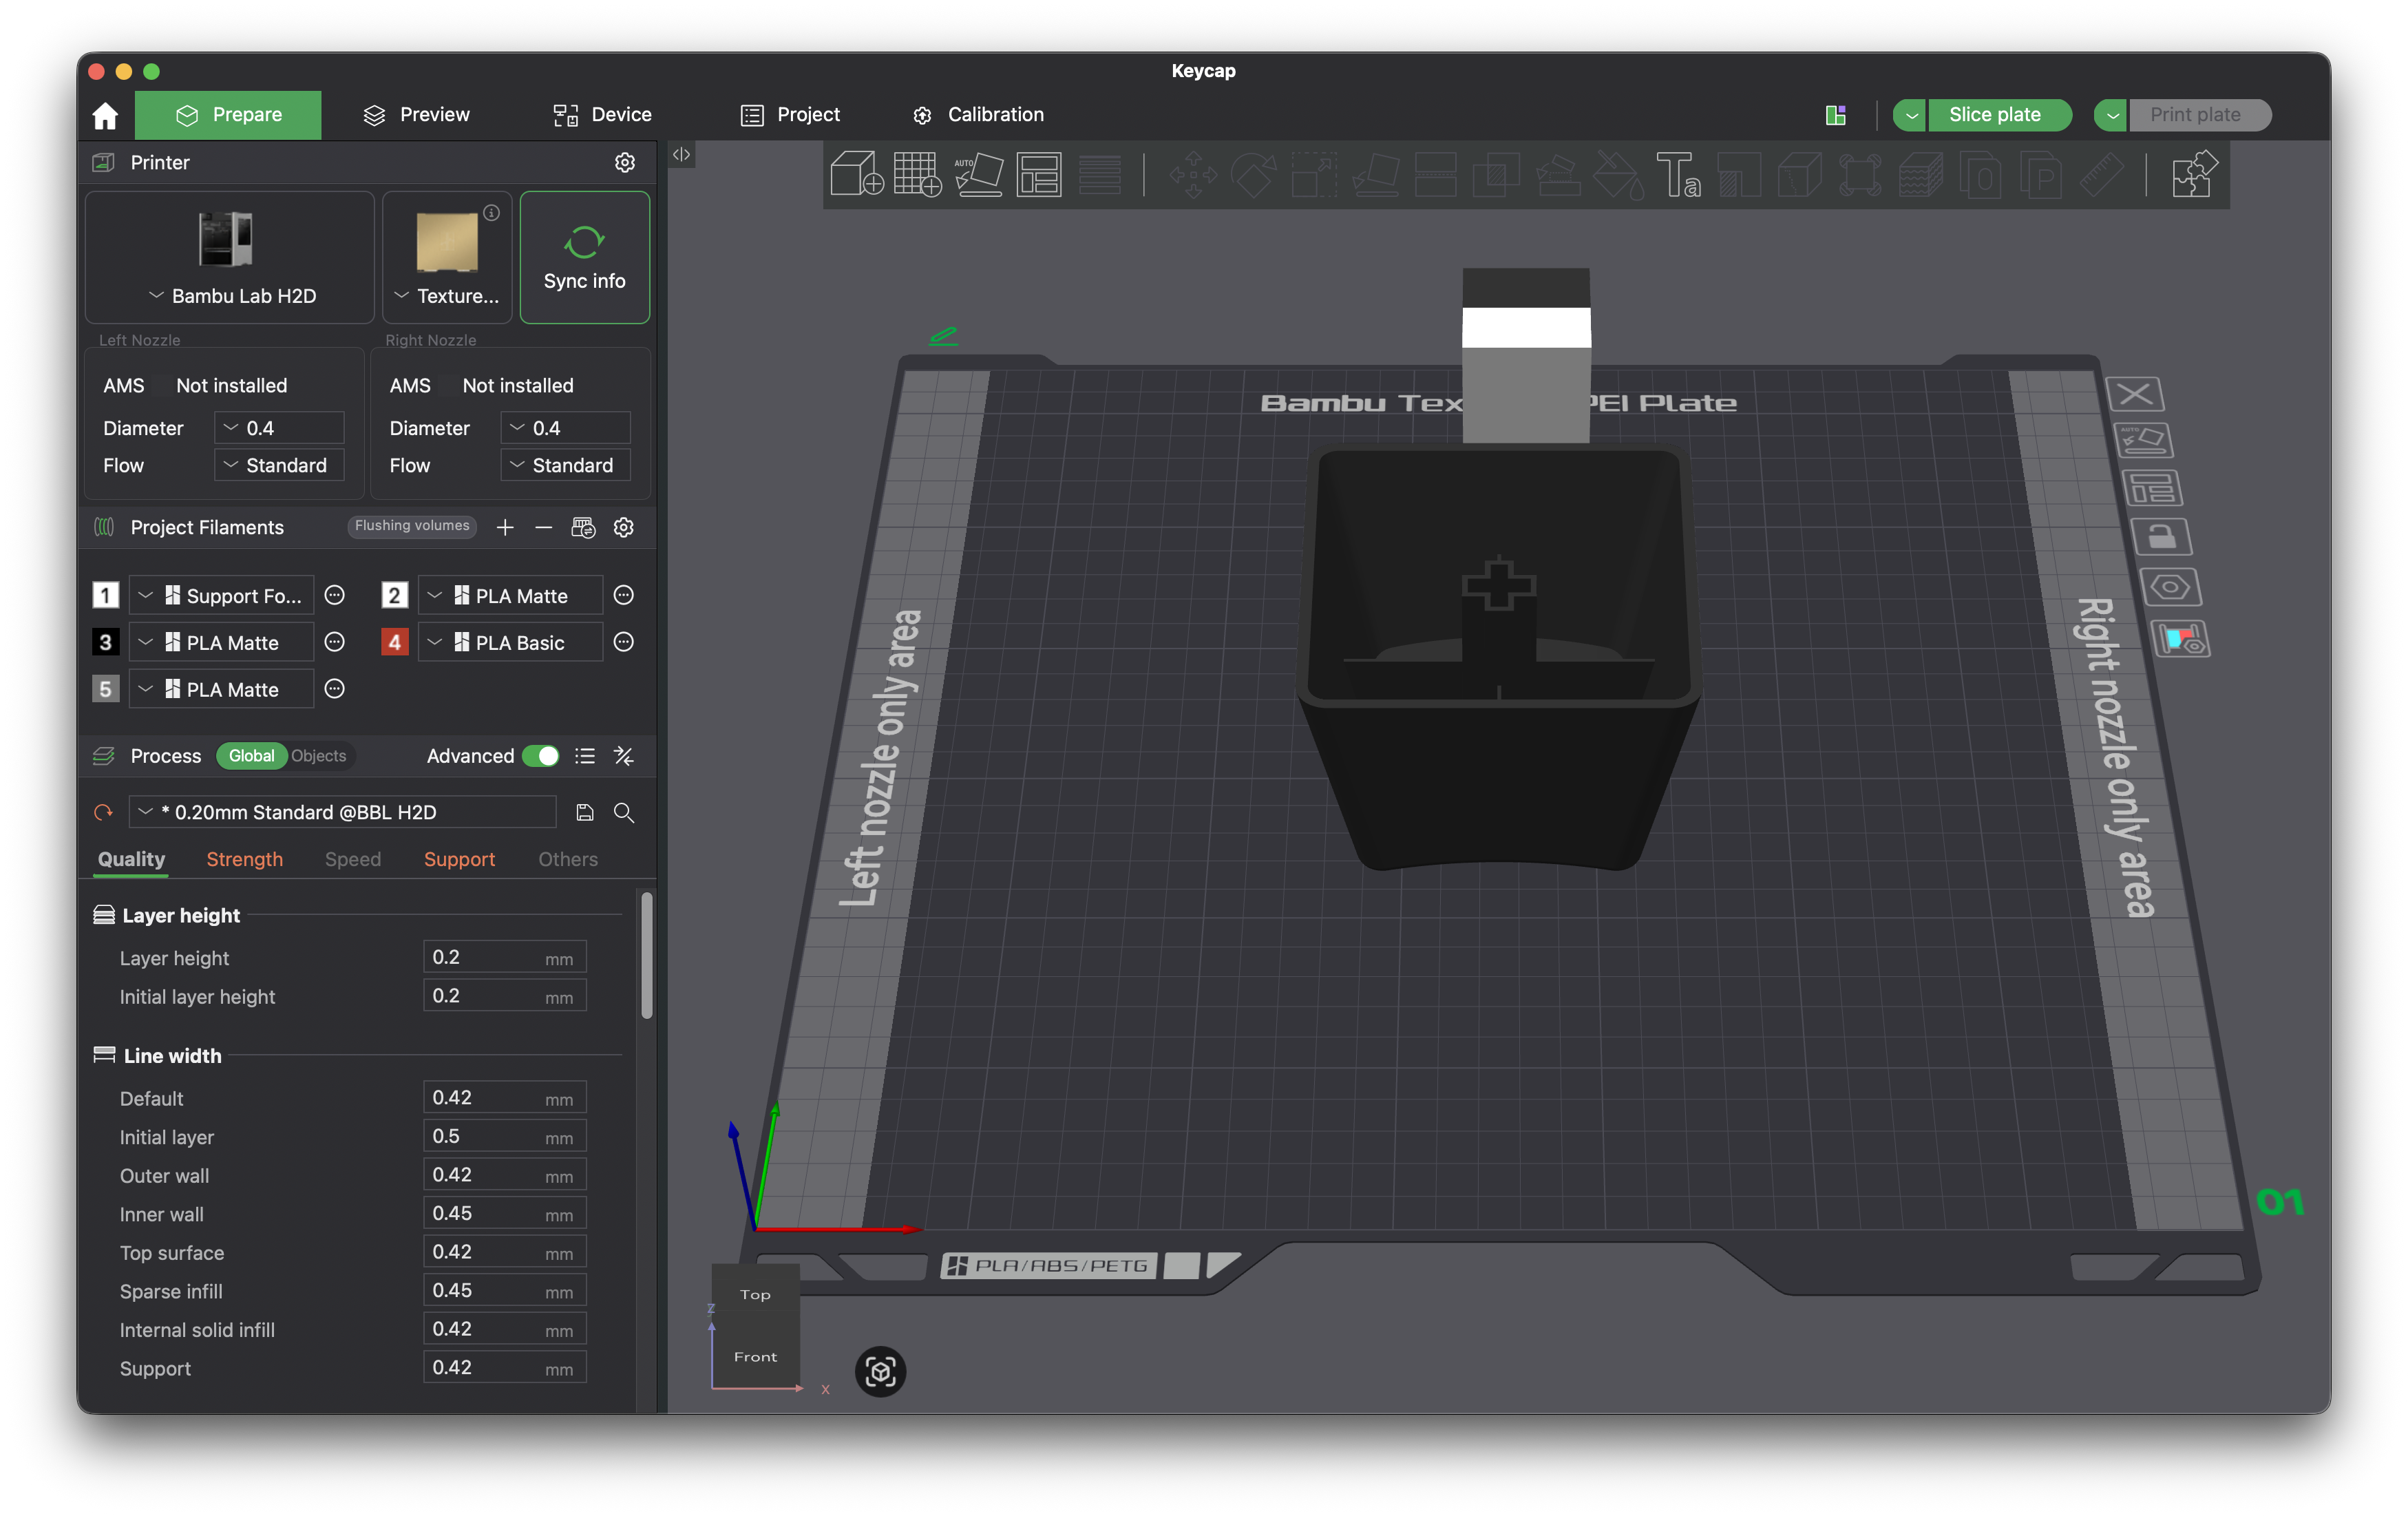This screenshot has width=2408, height=1516.
Task: Click filament 4 red color swatch
Action: [395, 642]
